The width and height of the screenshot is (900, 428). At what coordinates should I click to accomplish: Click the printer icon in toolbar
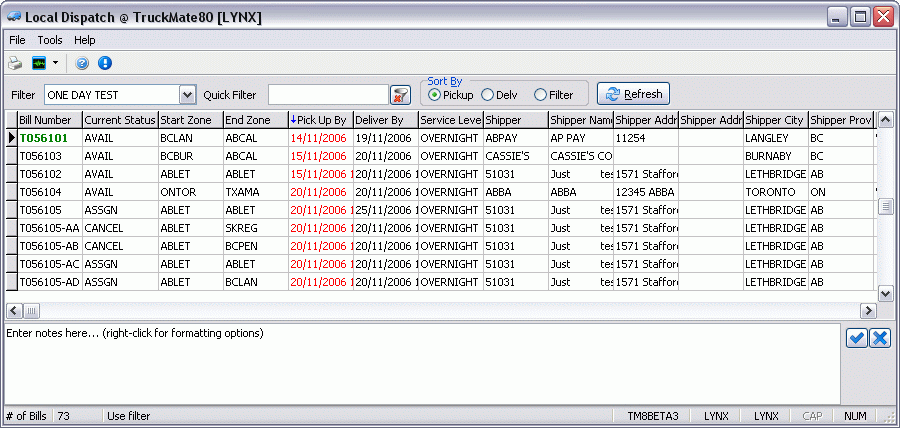coord(15,63)
